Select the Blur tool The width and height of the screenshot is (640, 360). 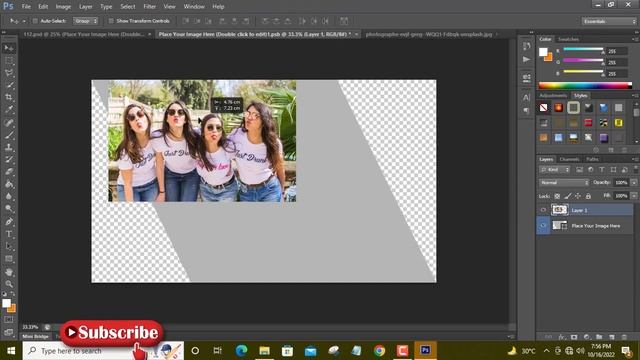pyautogui.click(x=9, y=196)
